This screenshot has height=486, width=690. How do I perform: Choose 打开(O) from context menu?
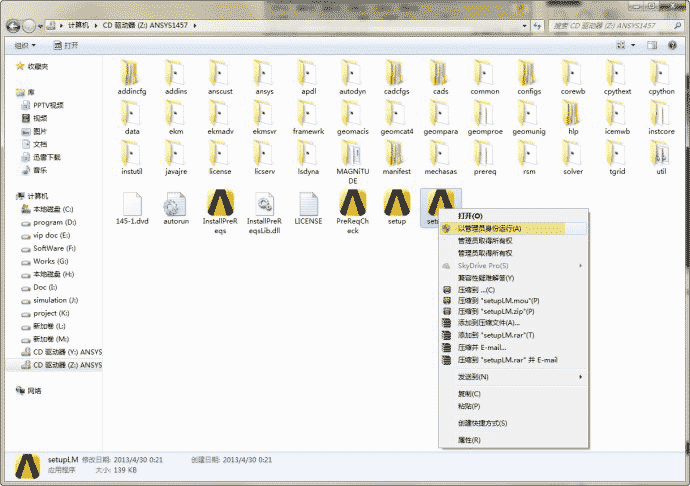514,216
